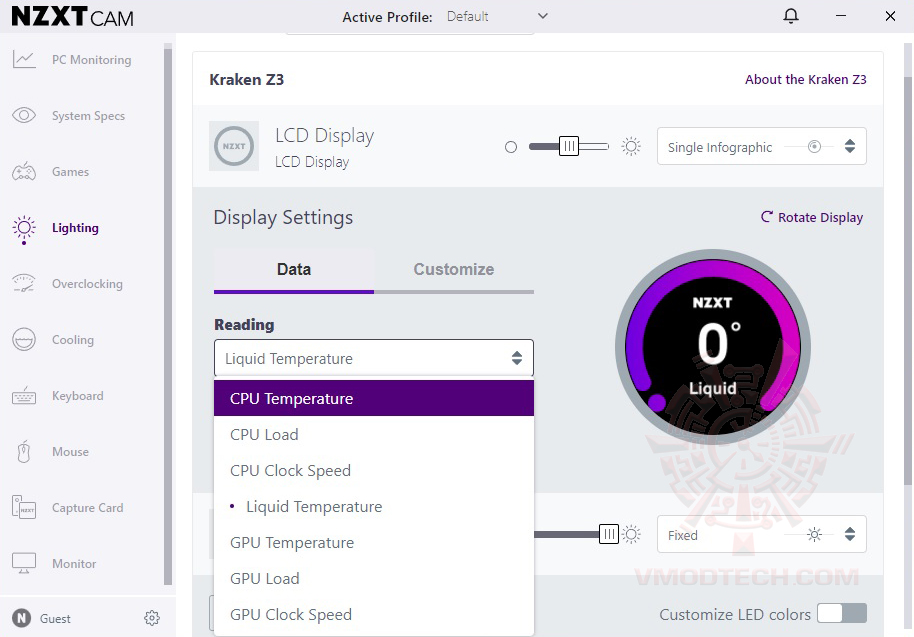Click the Games controller icon
The image size is (914, 637).
tap(24, 172)
